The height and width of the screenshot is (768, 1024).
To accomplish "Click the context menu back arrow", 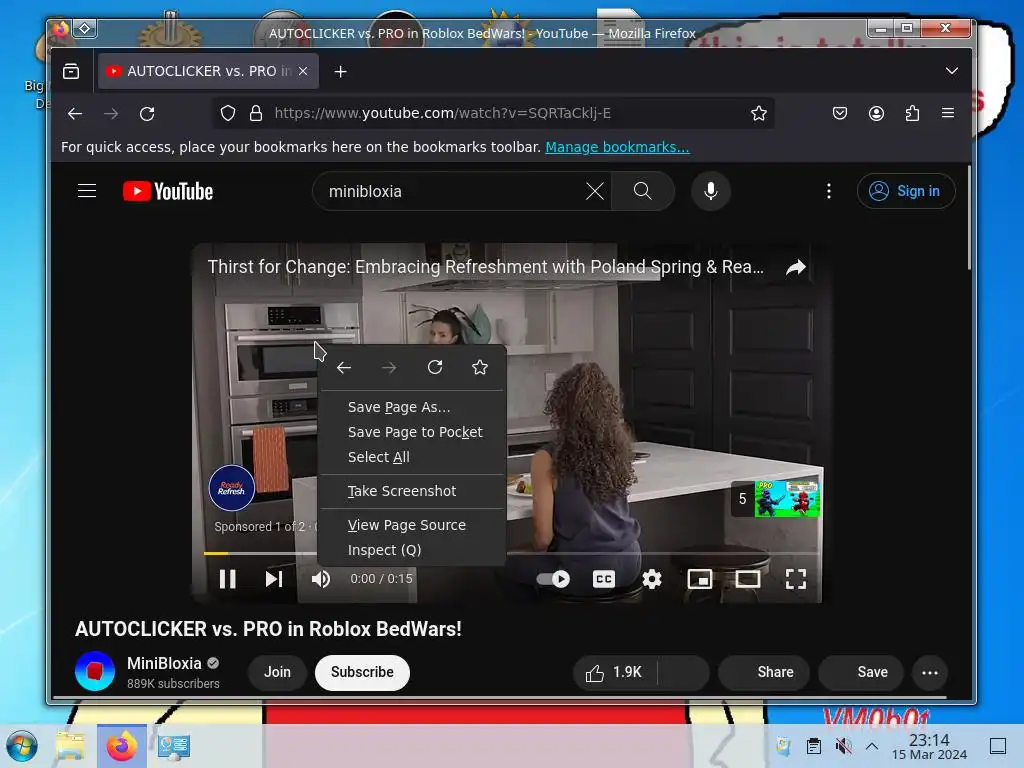I will click(x=344, y=368).
